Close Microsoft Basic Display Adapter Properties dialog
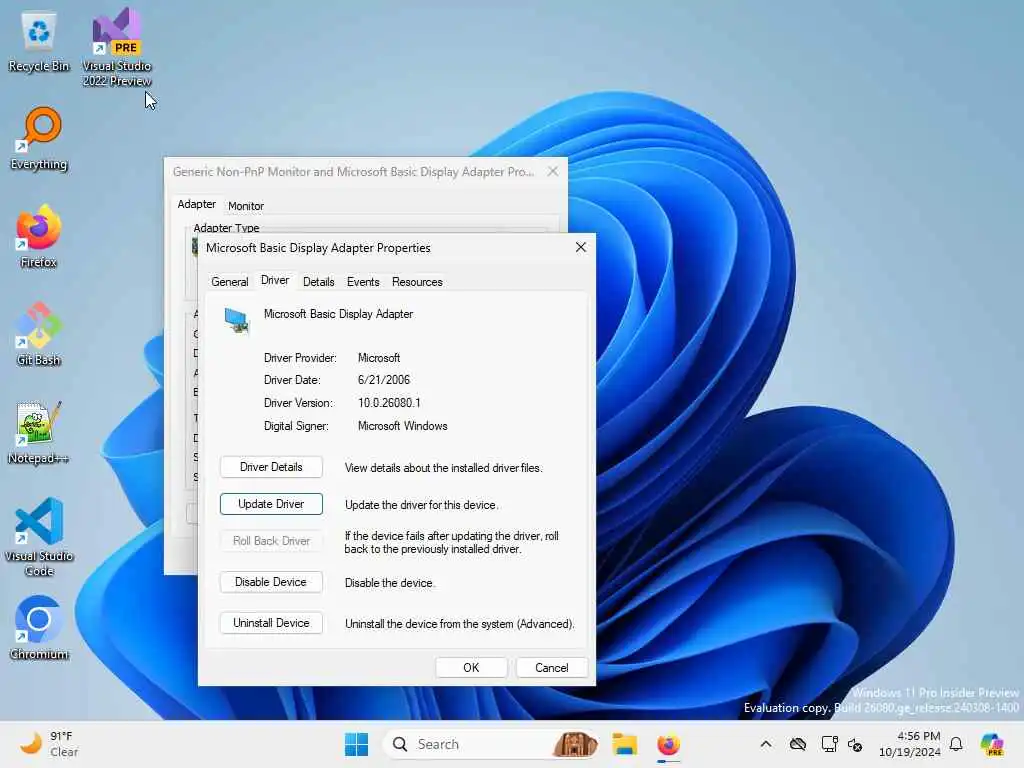This screenshot has width=1024, height=768. pos(581,248)
